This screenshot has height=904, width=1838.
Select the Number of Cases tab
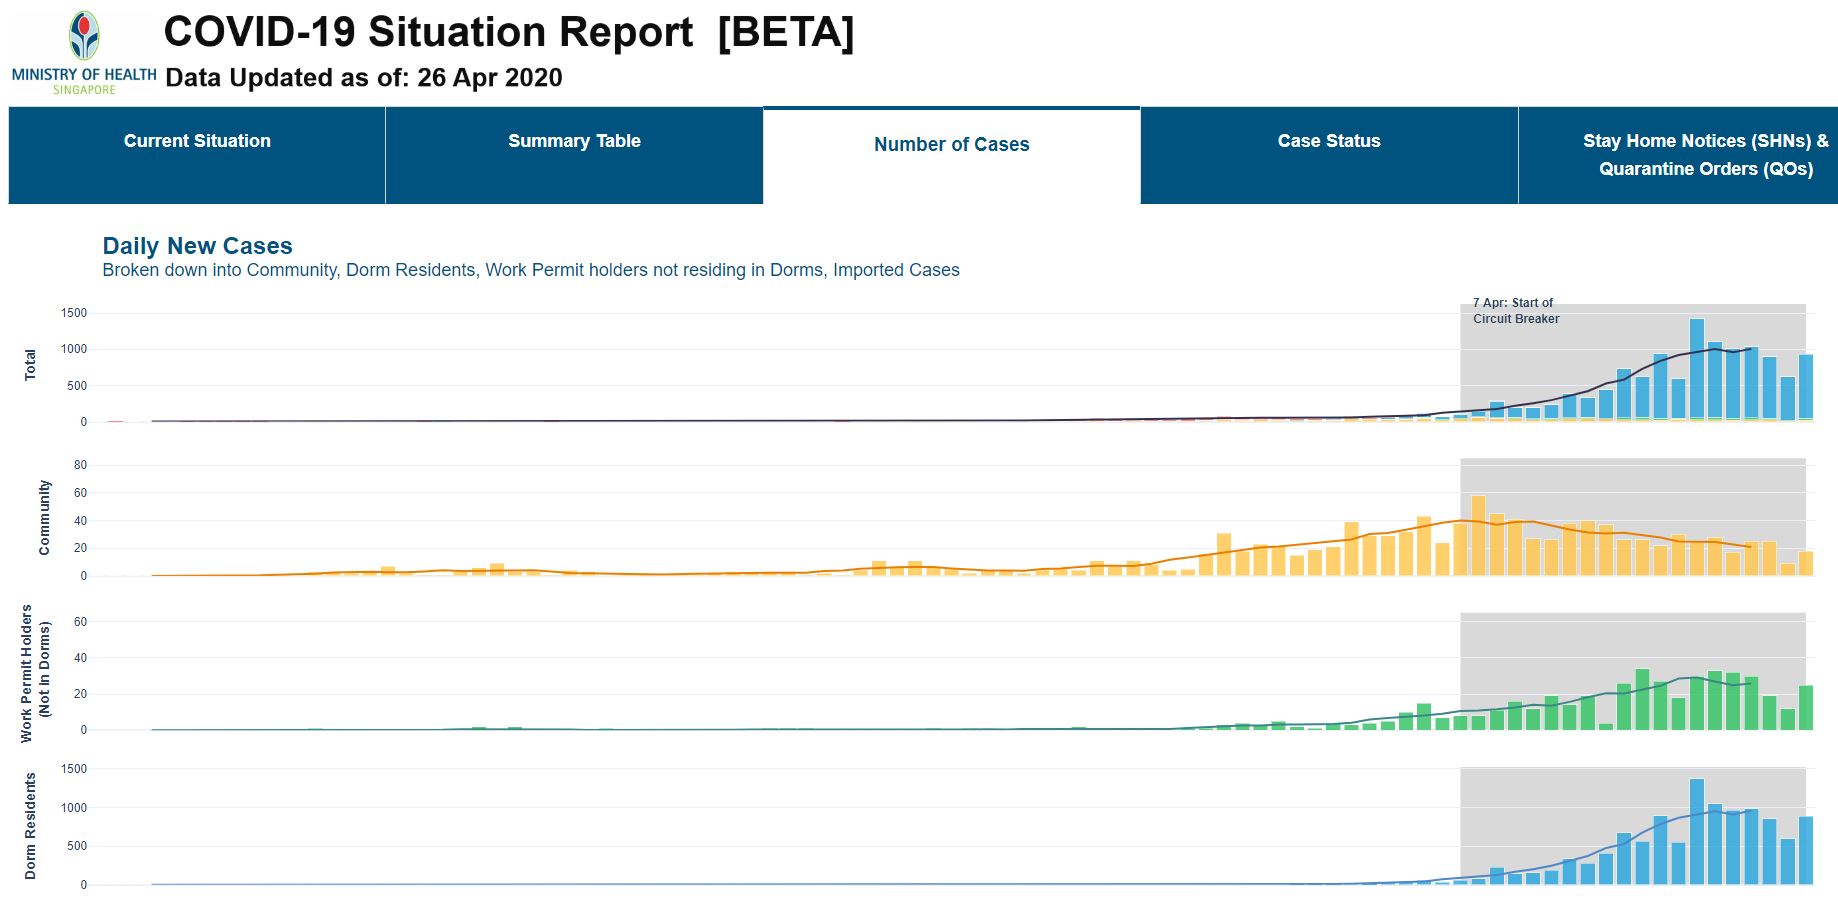[x=951, y=145]
